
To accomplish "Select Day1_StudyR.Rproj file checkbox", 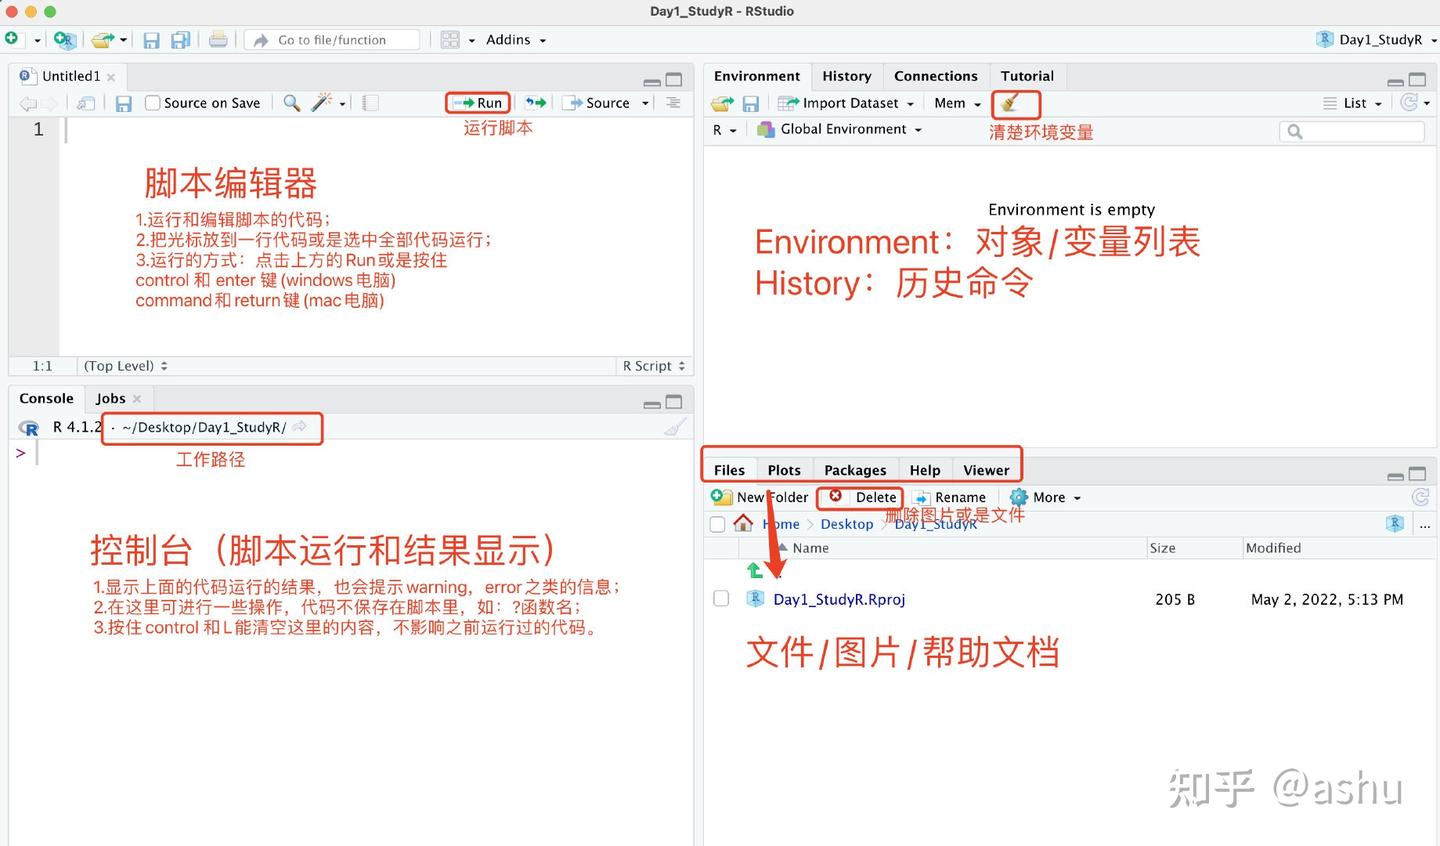I will 721,598.
